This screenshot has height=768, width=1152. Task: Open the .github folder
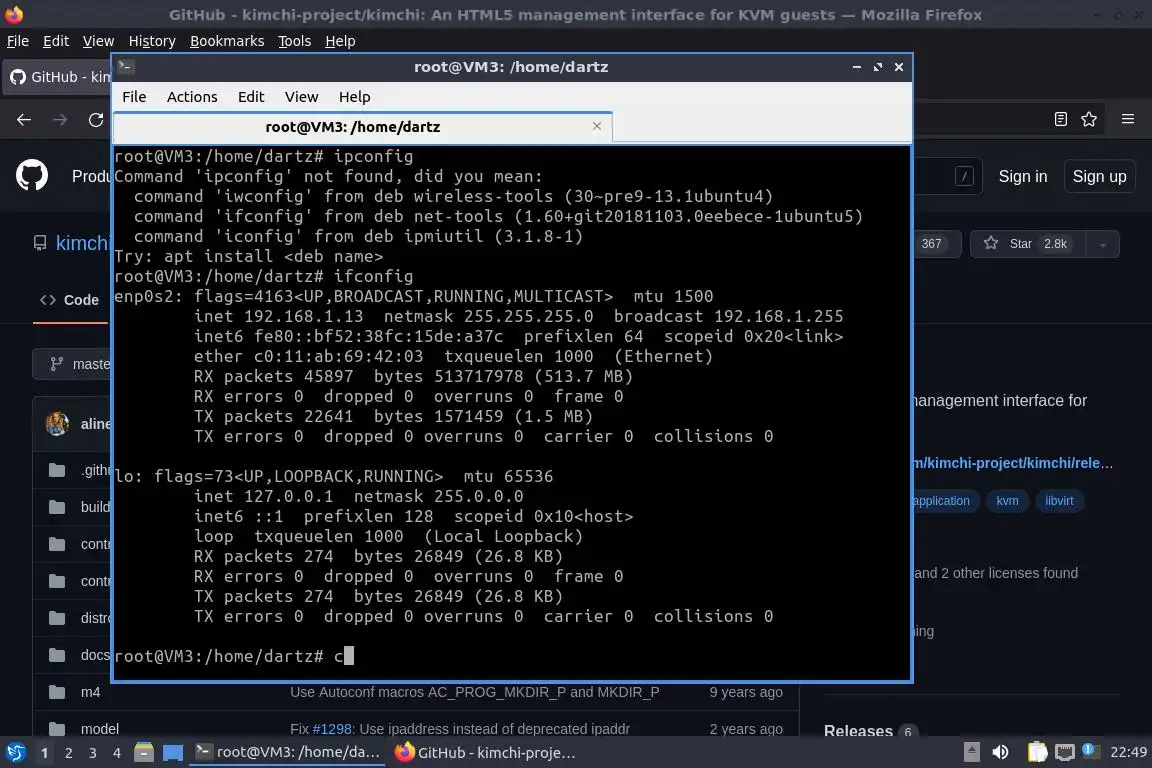click(96, 470)
